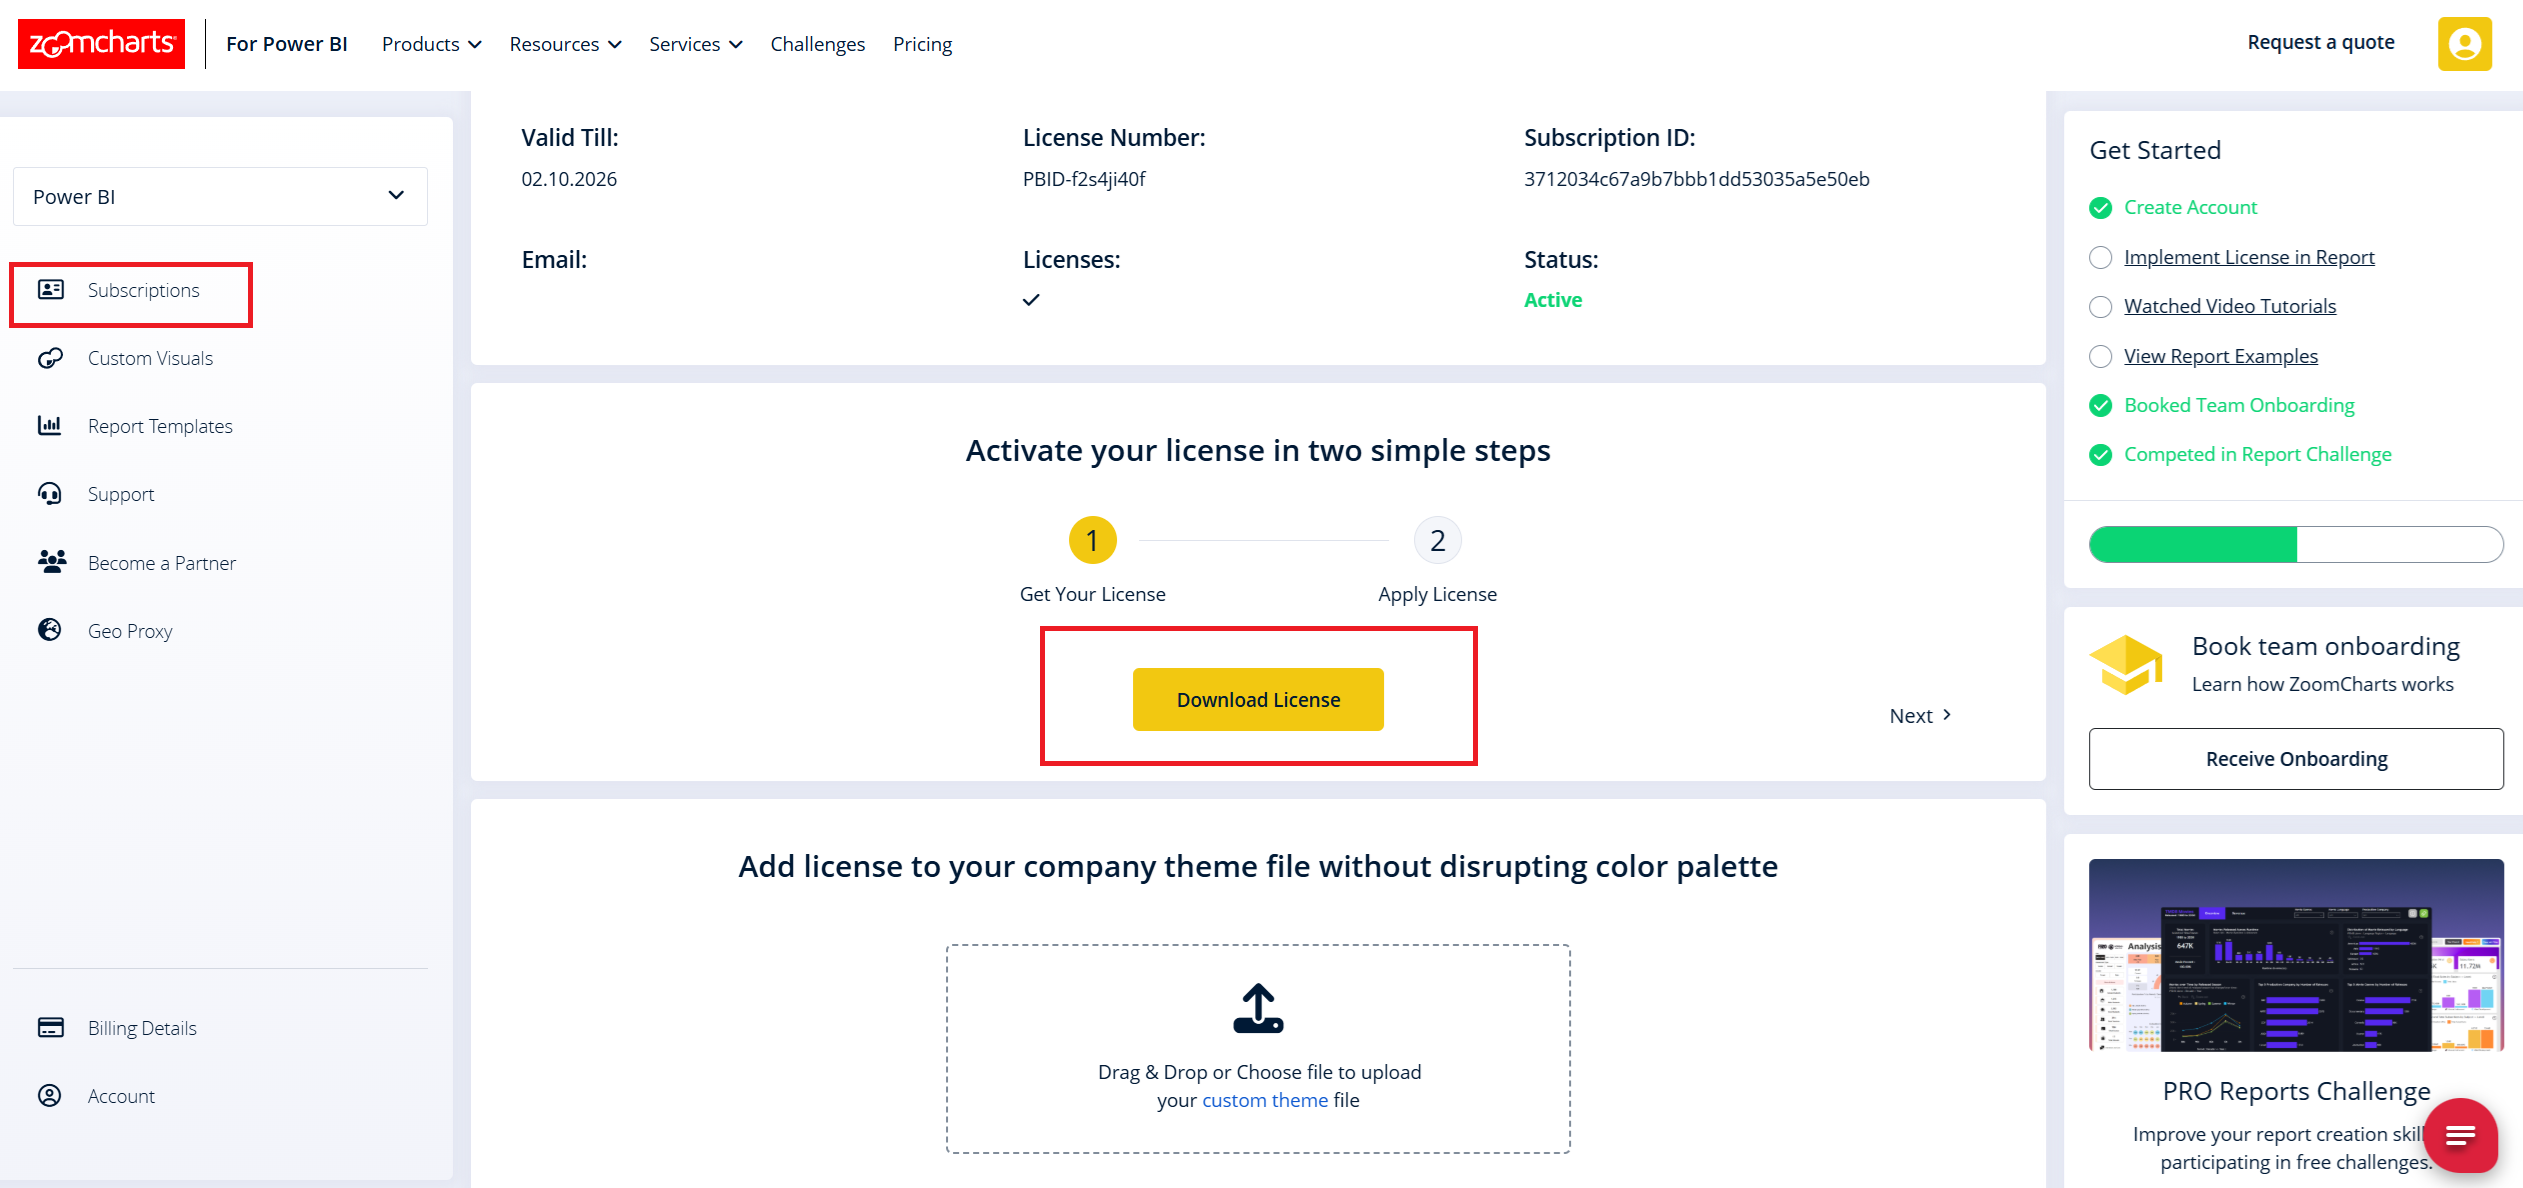
Task: Click the Download License button
Action: tap(1258, 699)
